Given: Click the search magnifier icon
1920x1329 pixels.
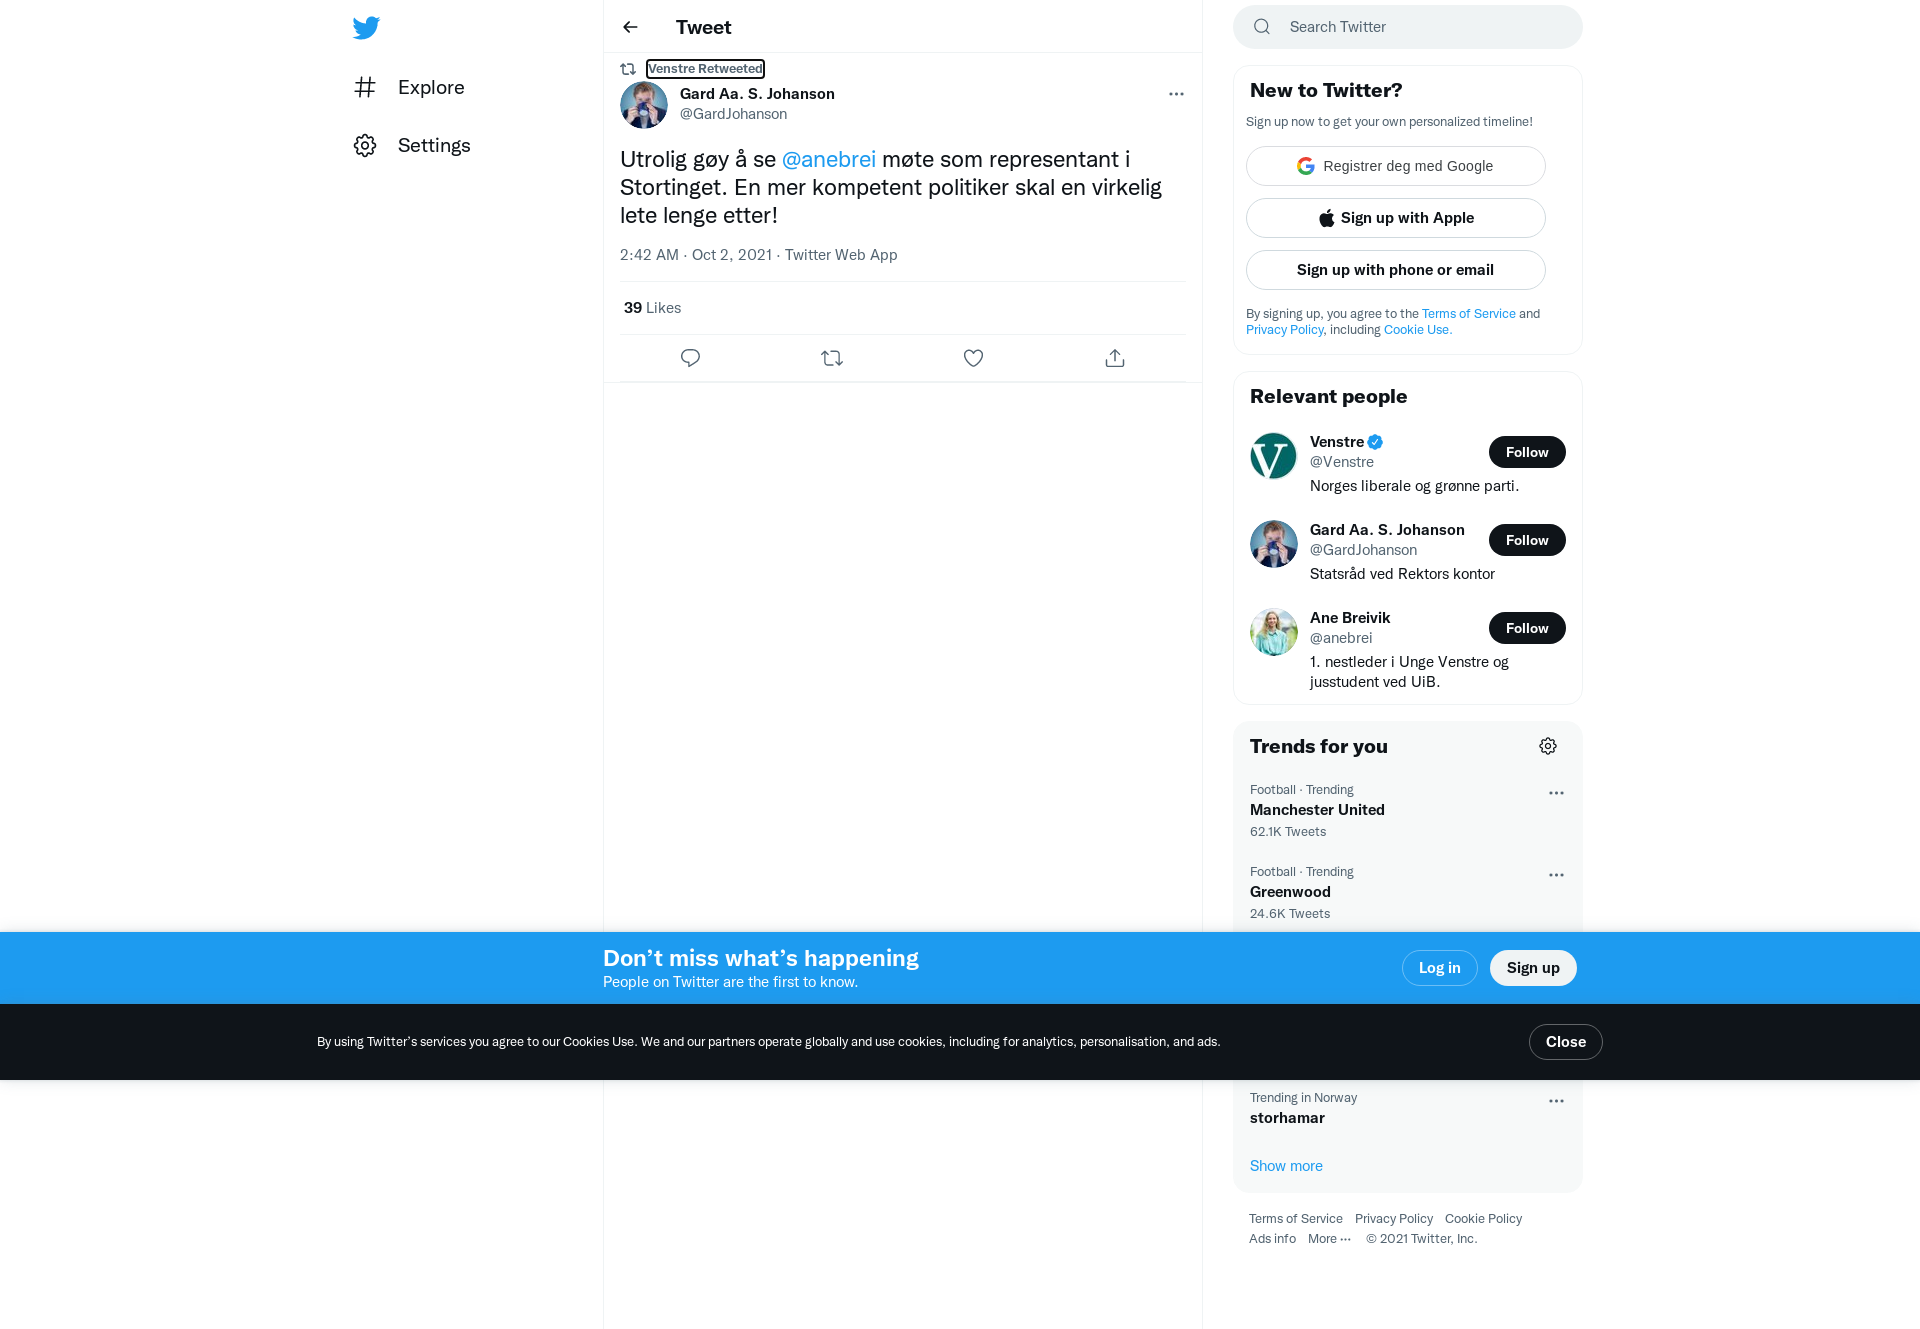Looking at the screenshot, I should coord(1262,27).
